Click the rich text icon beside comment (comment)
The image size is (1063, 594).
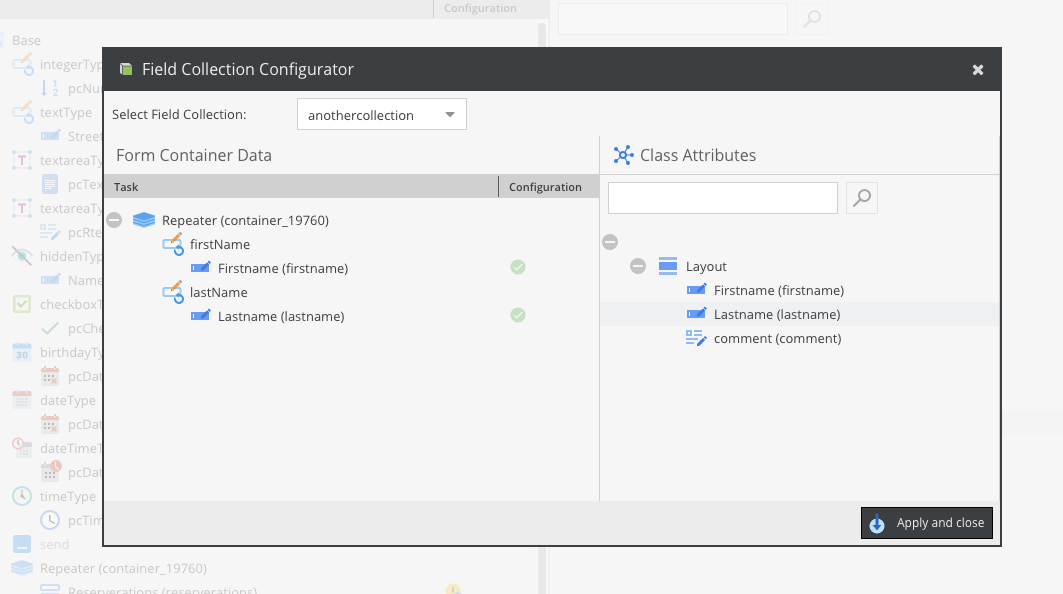(696, 337)
